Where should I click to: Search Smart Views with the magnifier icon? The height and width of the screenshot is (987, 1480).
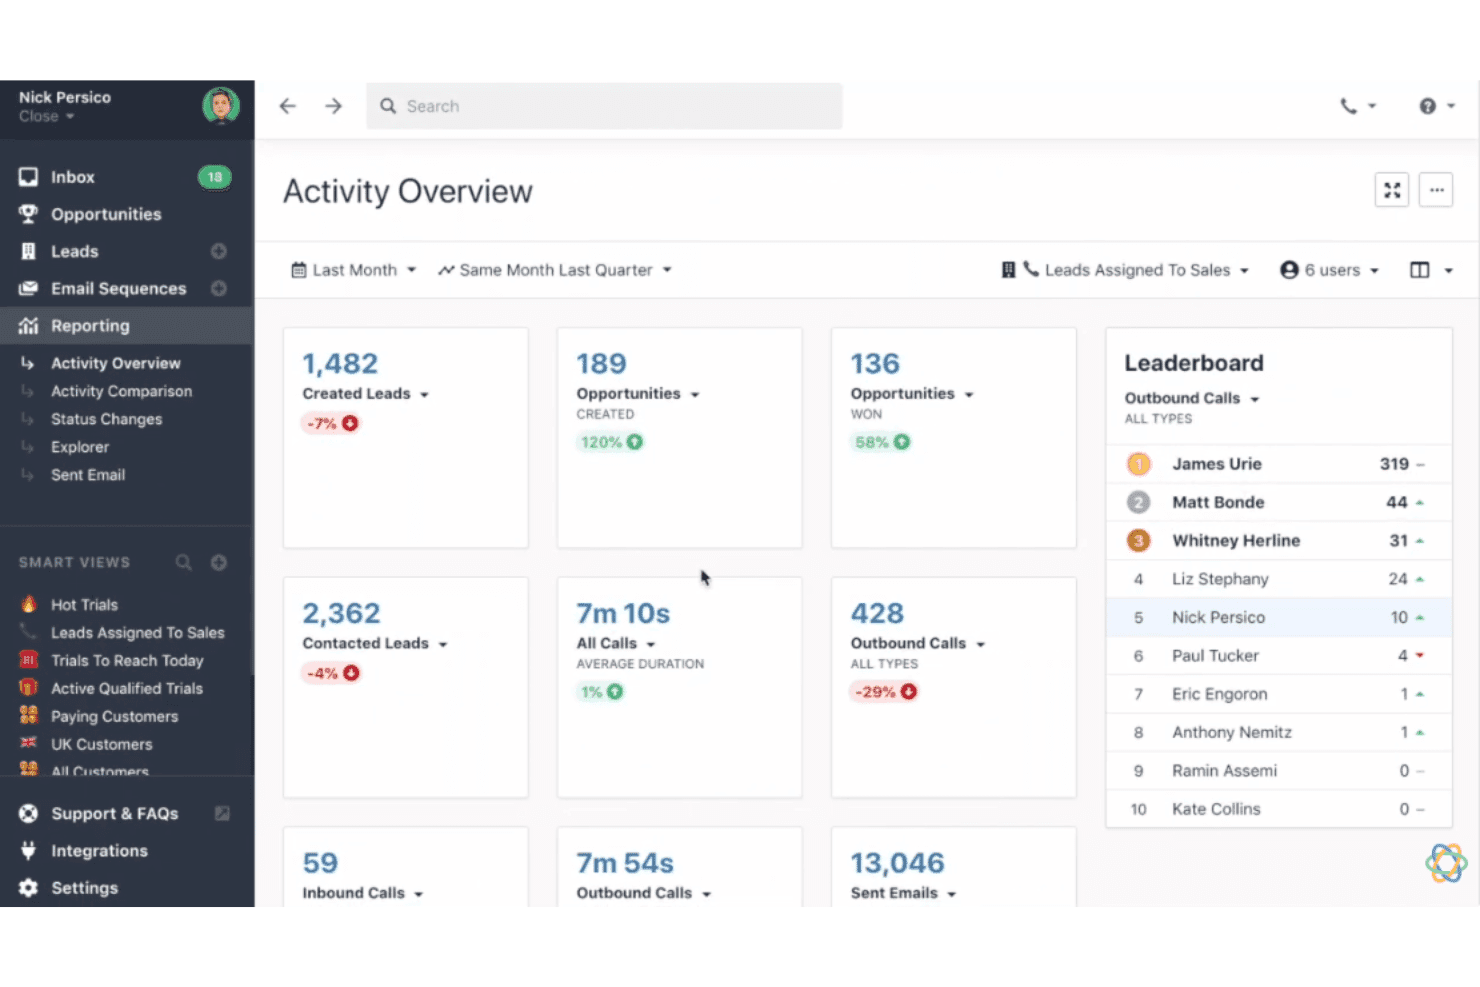point(184,562)
